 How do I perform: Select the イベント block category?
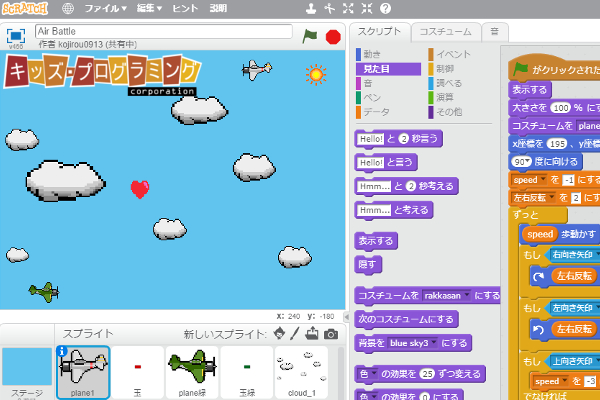pos(453,54)
